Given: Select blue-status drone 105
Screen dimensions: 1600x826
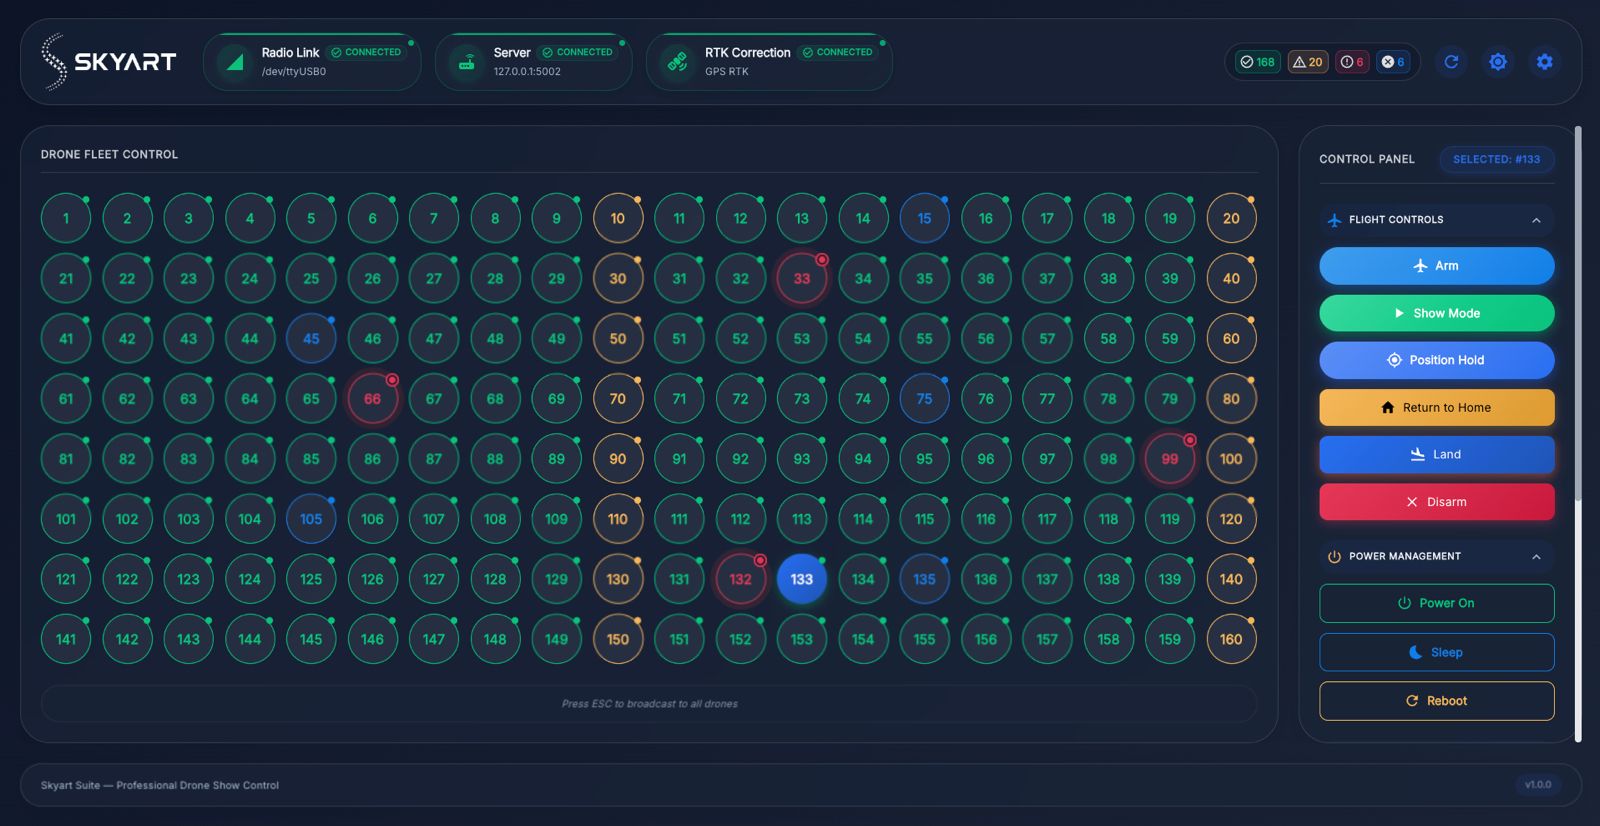Looking at the screenshot, I should point(311,518).
